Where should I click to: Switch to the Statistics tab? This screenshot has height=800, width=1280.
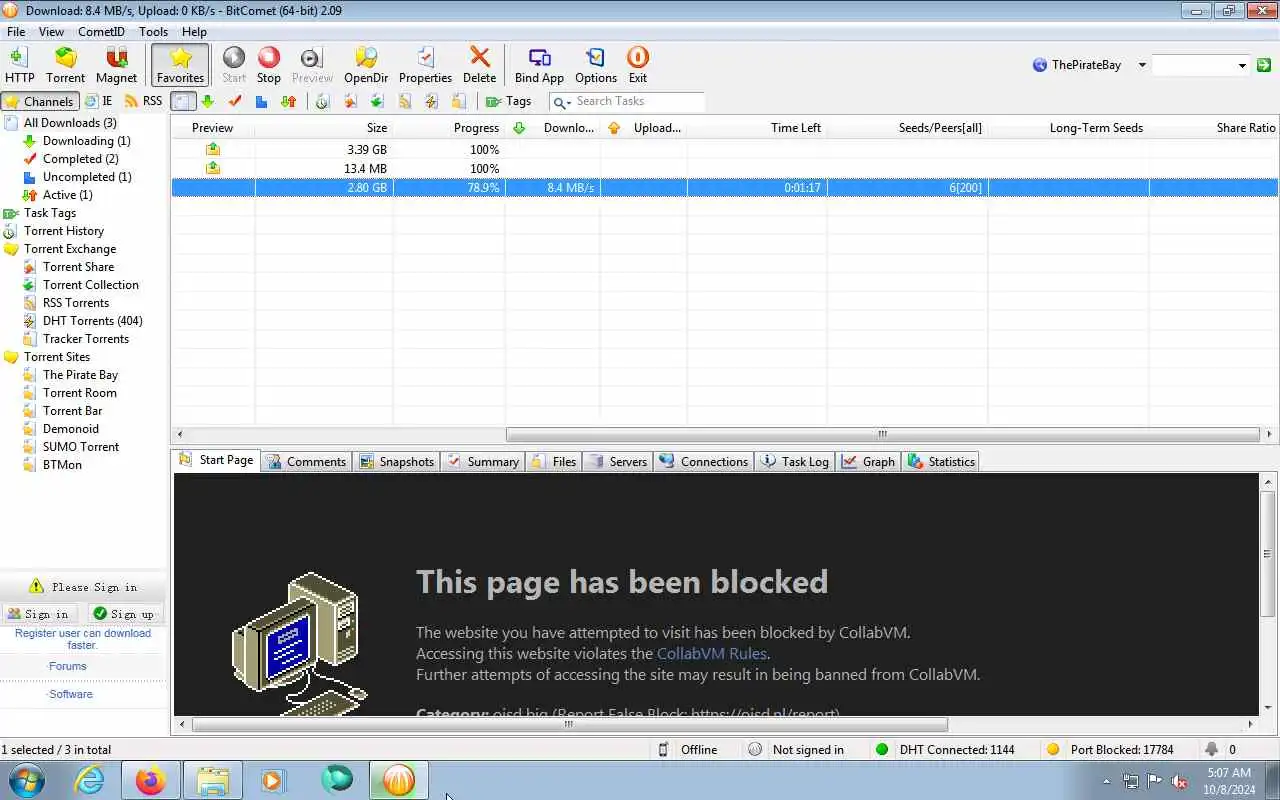(941, 461)
